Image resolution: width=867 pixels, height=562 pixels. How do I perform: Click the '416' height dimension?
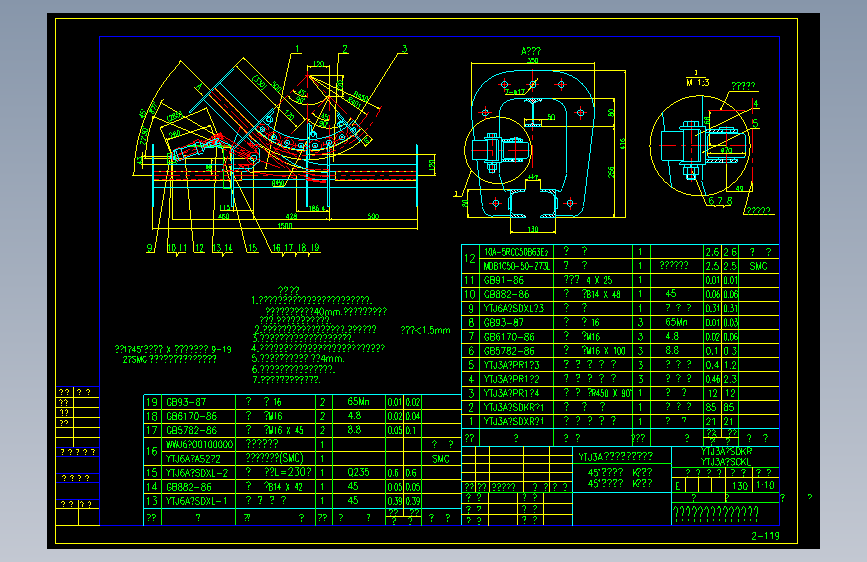[623, 144]
